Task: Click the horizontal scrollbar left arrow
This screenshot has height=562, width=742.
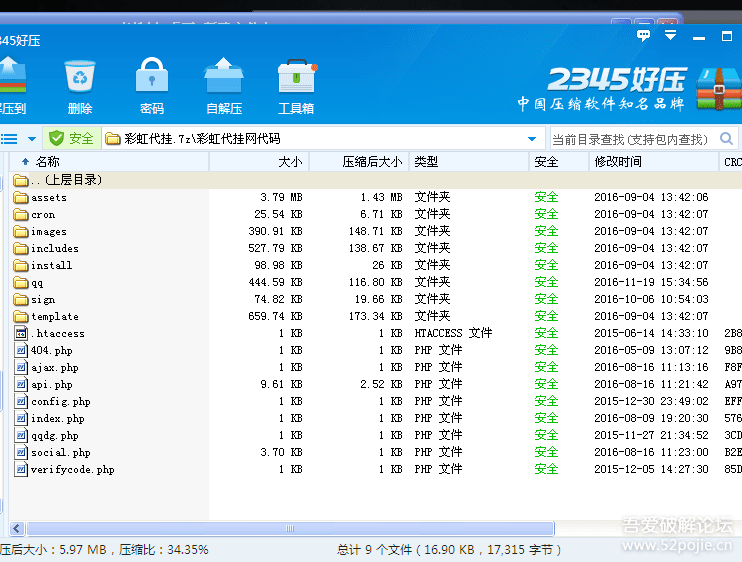Action: (x=17, y=528)
